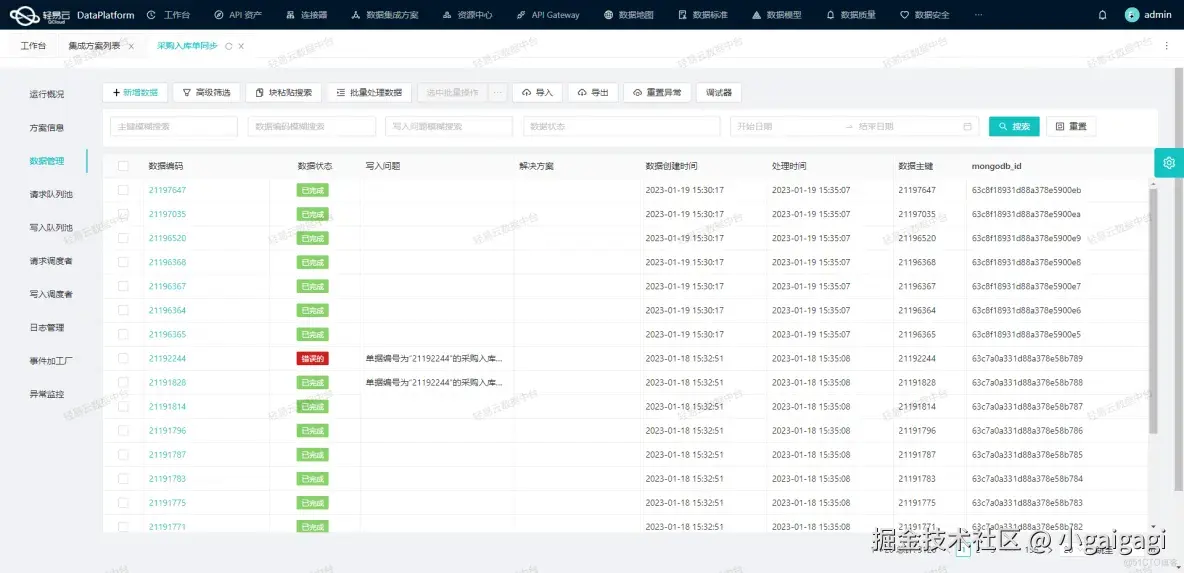Click the 导出 export button

593,92
